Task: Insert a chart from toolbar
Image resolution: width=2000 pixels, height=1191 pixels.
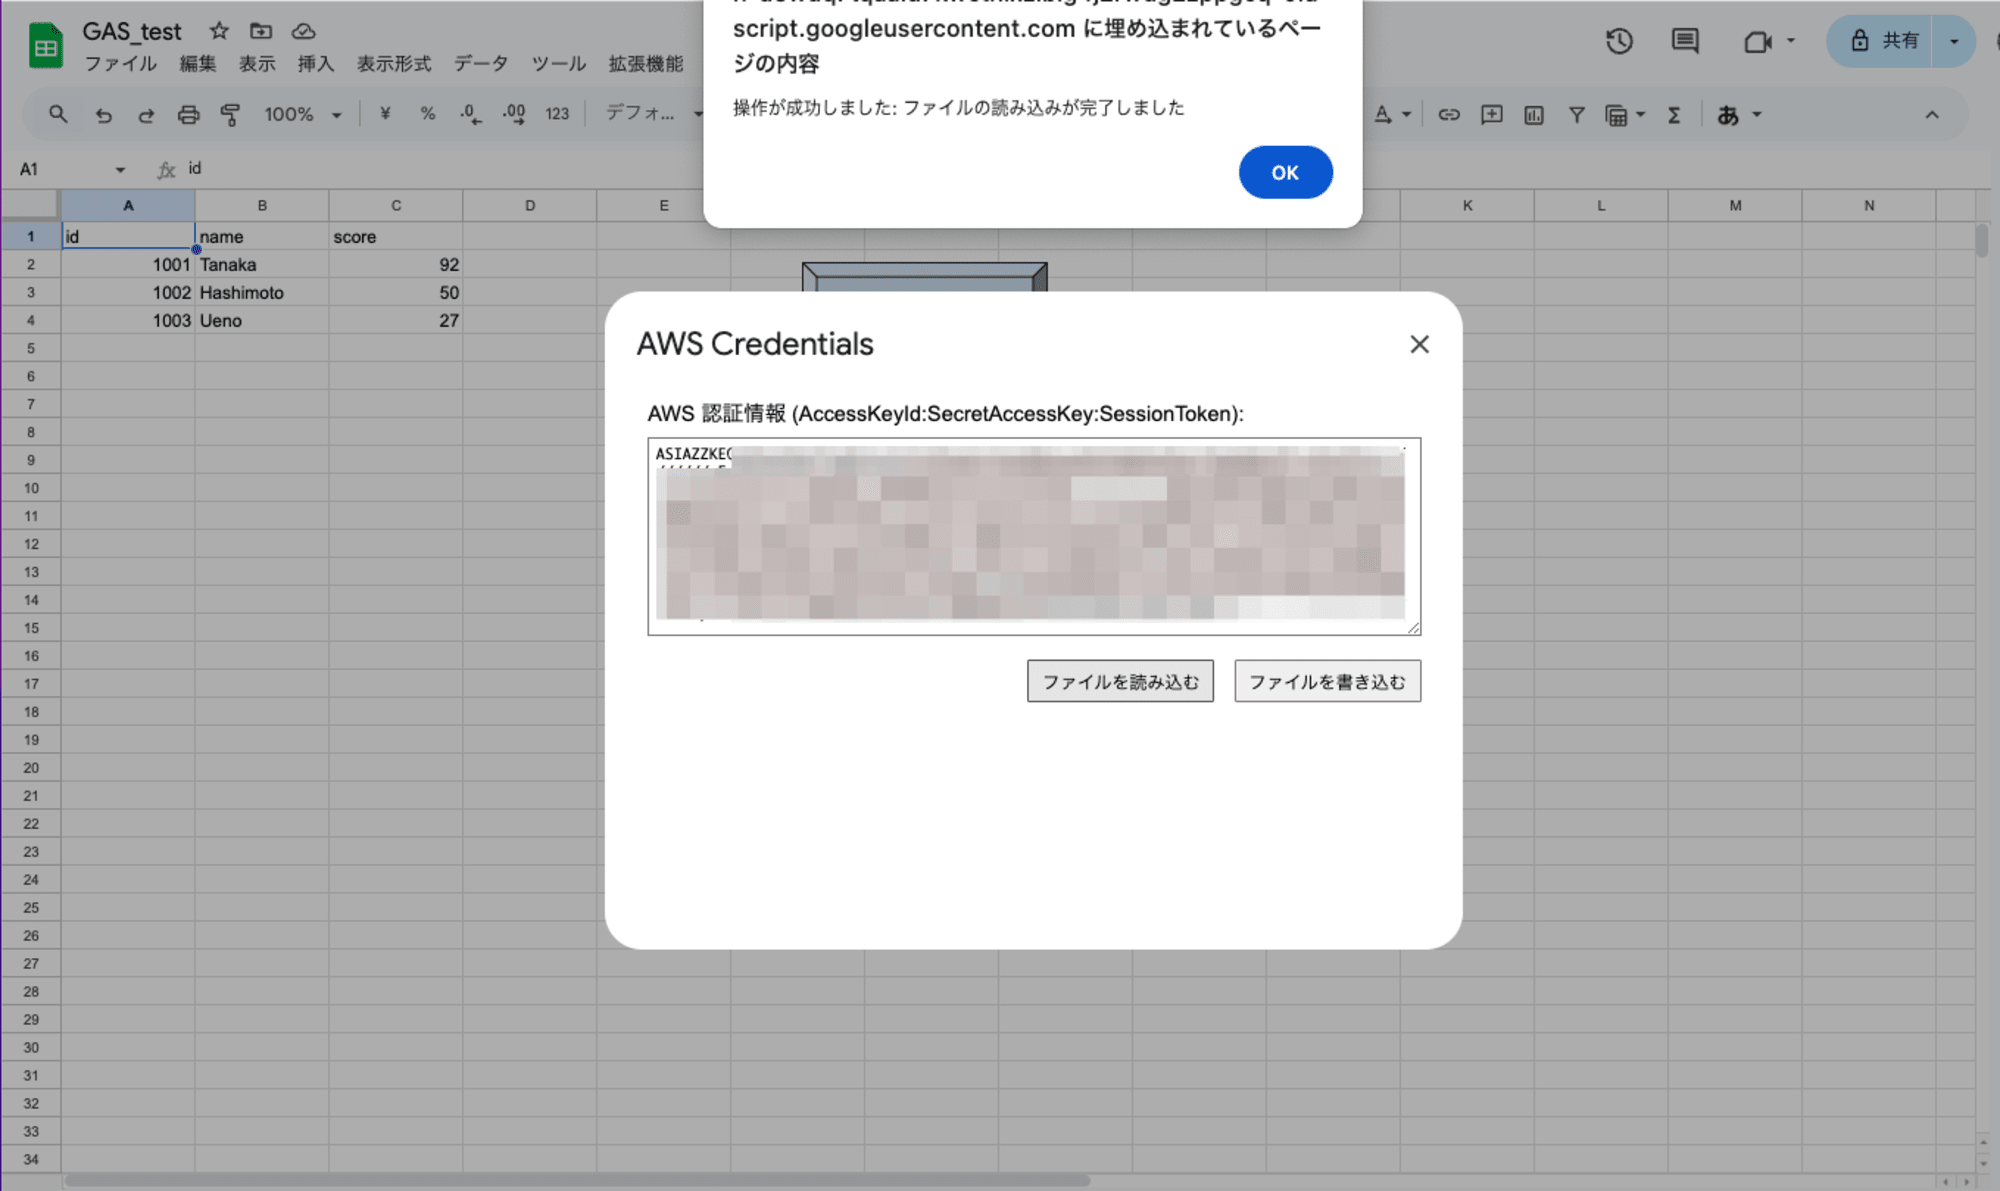Action: tap(1534, 115)
